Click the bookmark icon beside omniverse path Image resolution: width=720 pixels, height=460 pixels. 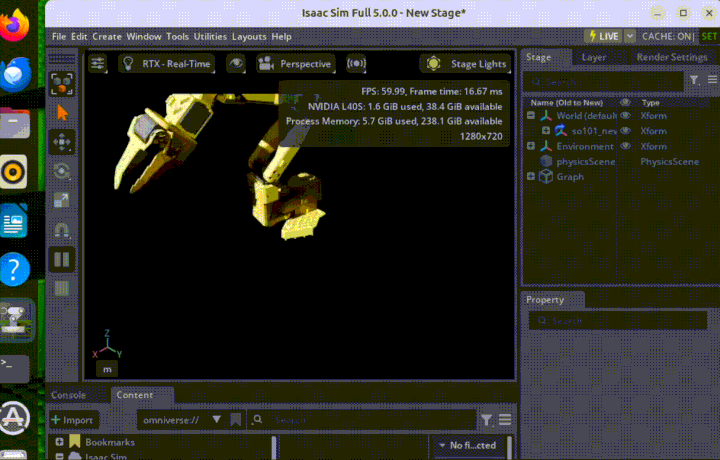click(235, 420)
